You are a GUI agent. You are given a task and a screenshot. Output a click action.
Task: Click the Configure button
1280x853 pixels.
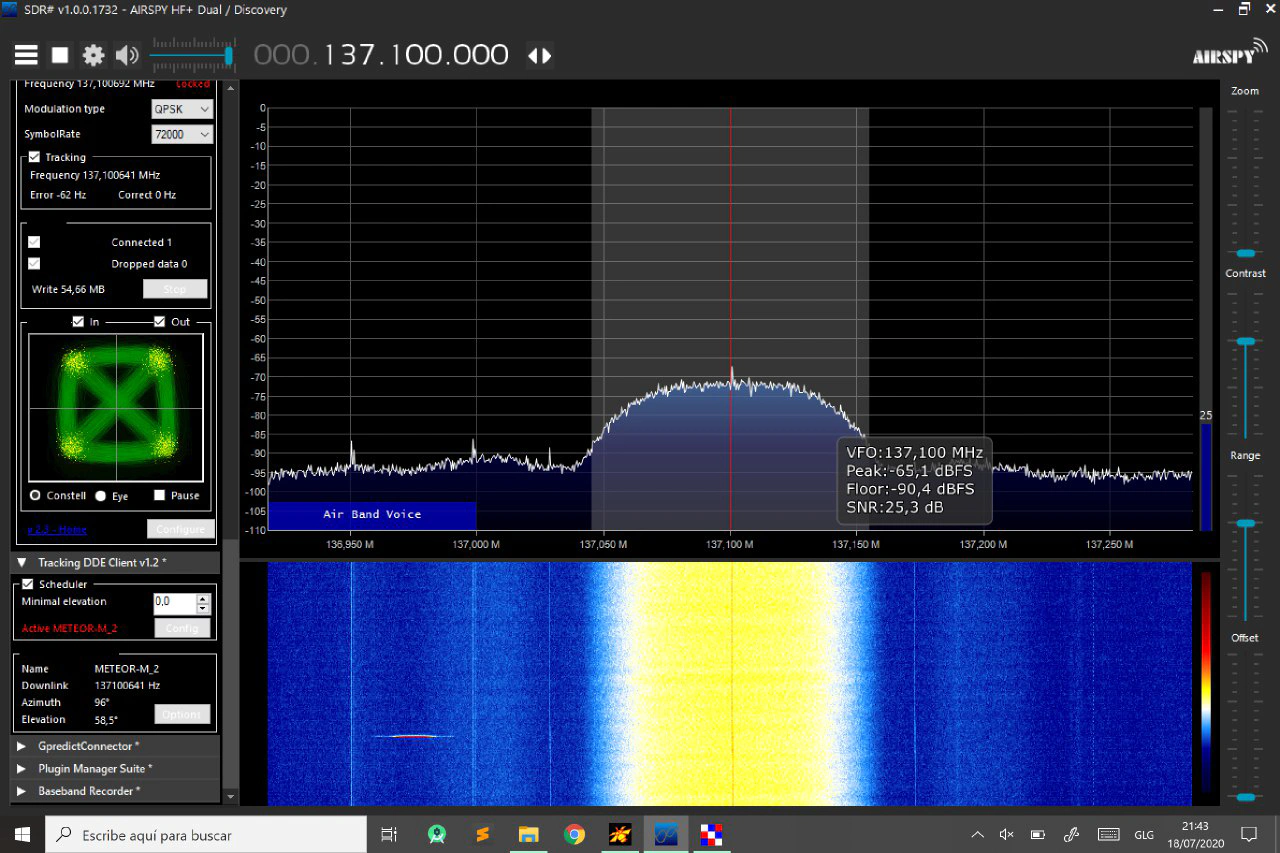(180, 529)
